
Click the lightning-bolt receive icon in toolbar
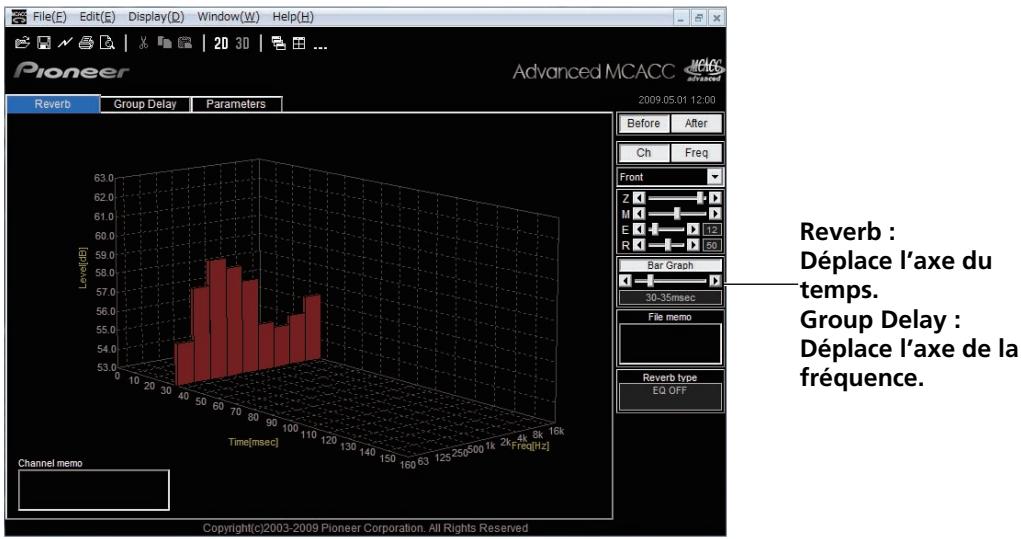(64, 43)
